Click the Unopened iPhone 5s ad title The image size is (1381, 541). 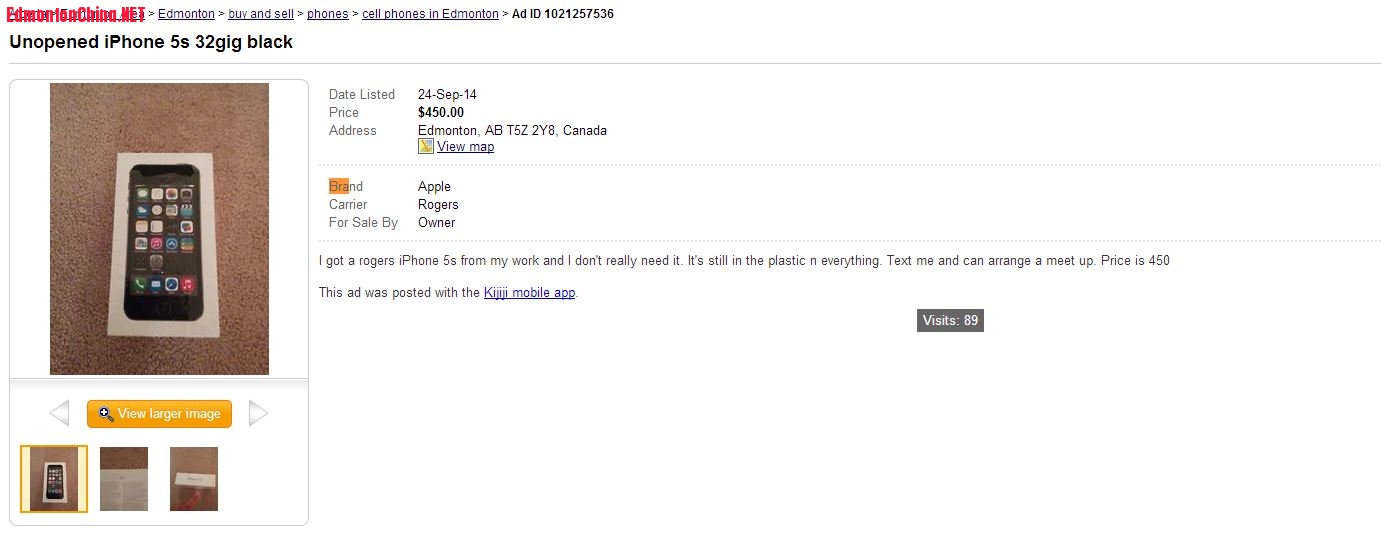pos(151,42)
